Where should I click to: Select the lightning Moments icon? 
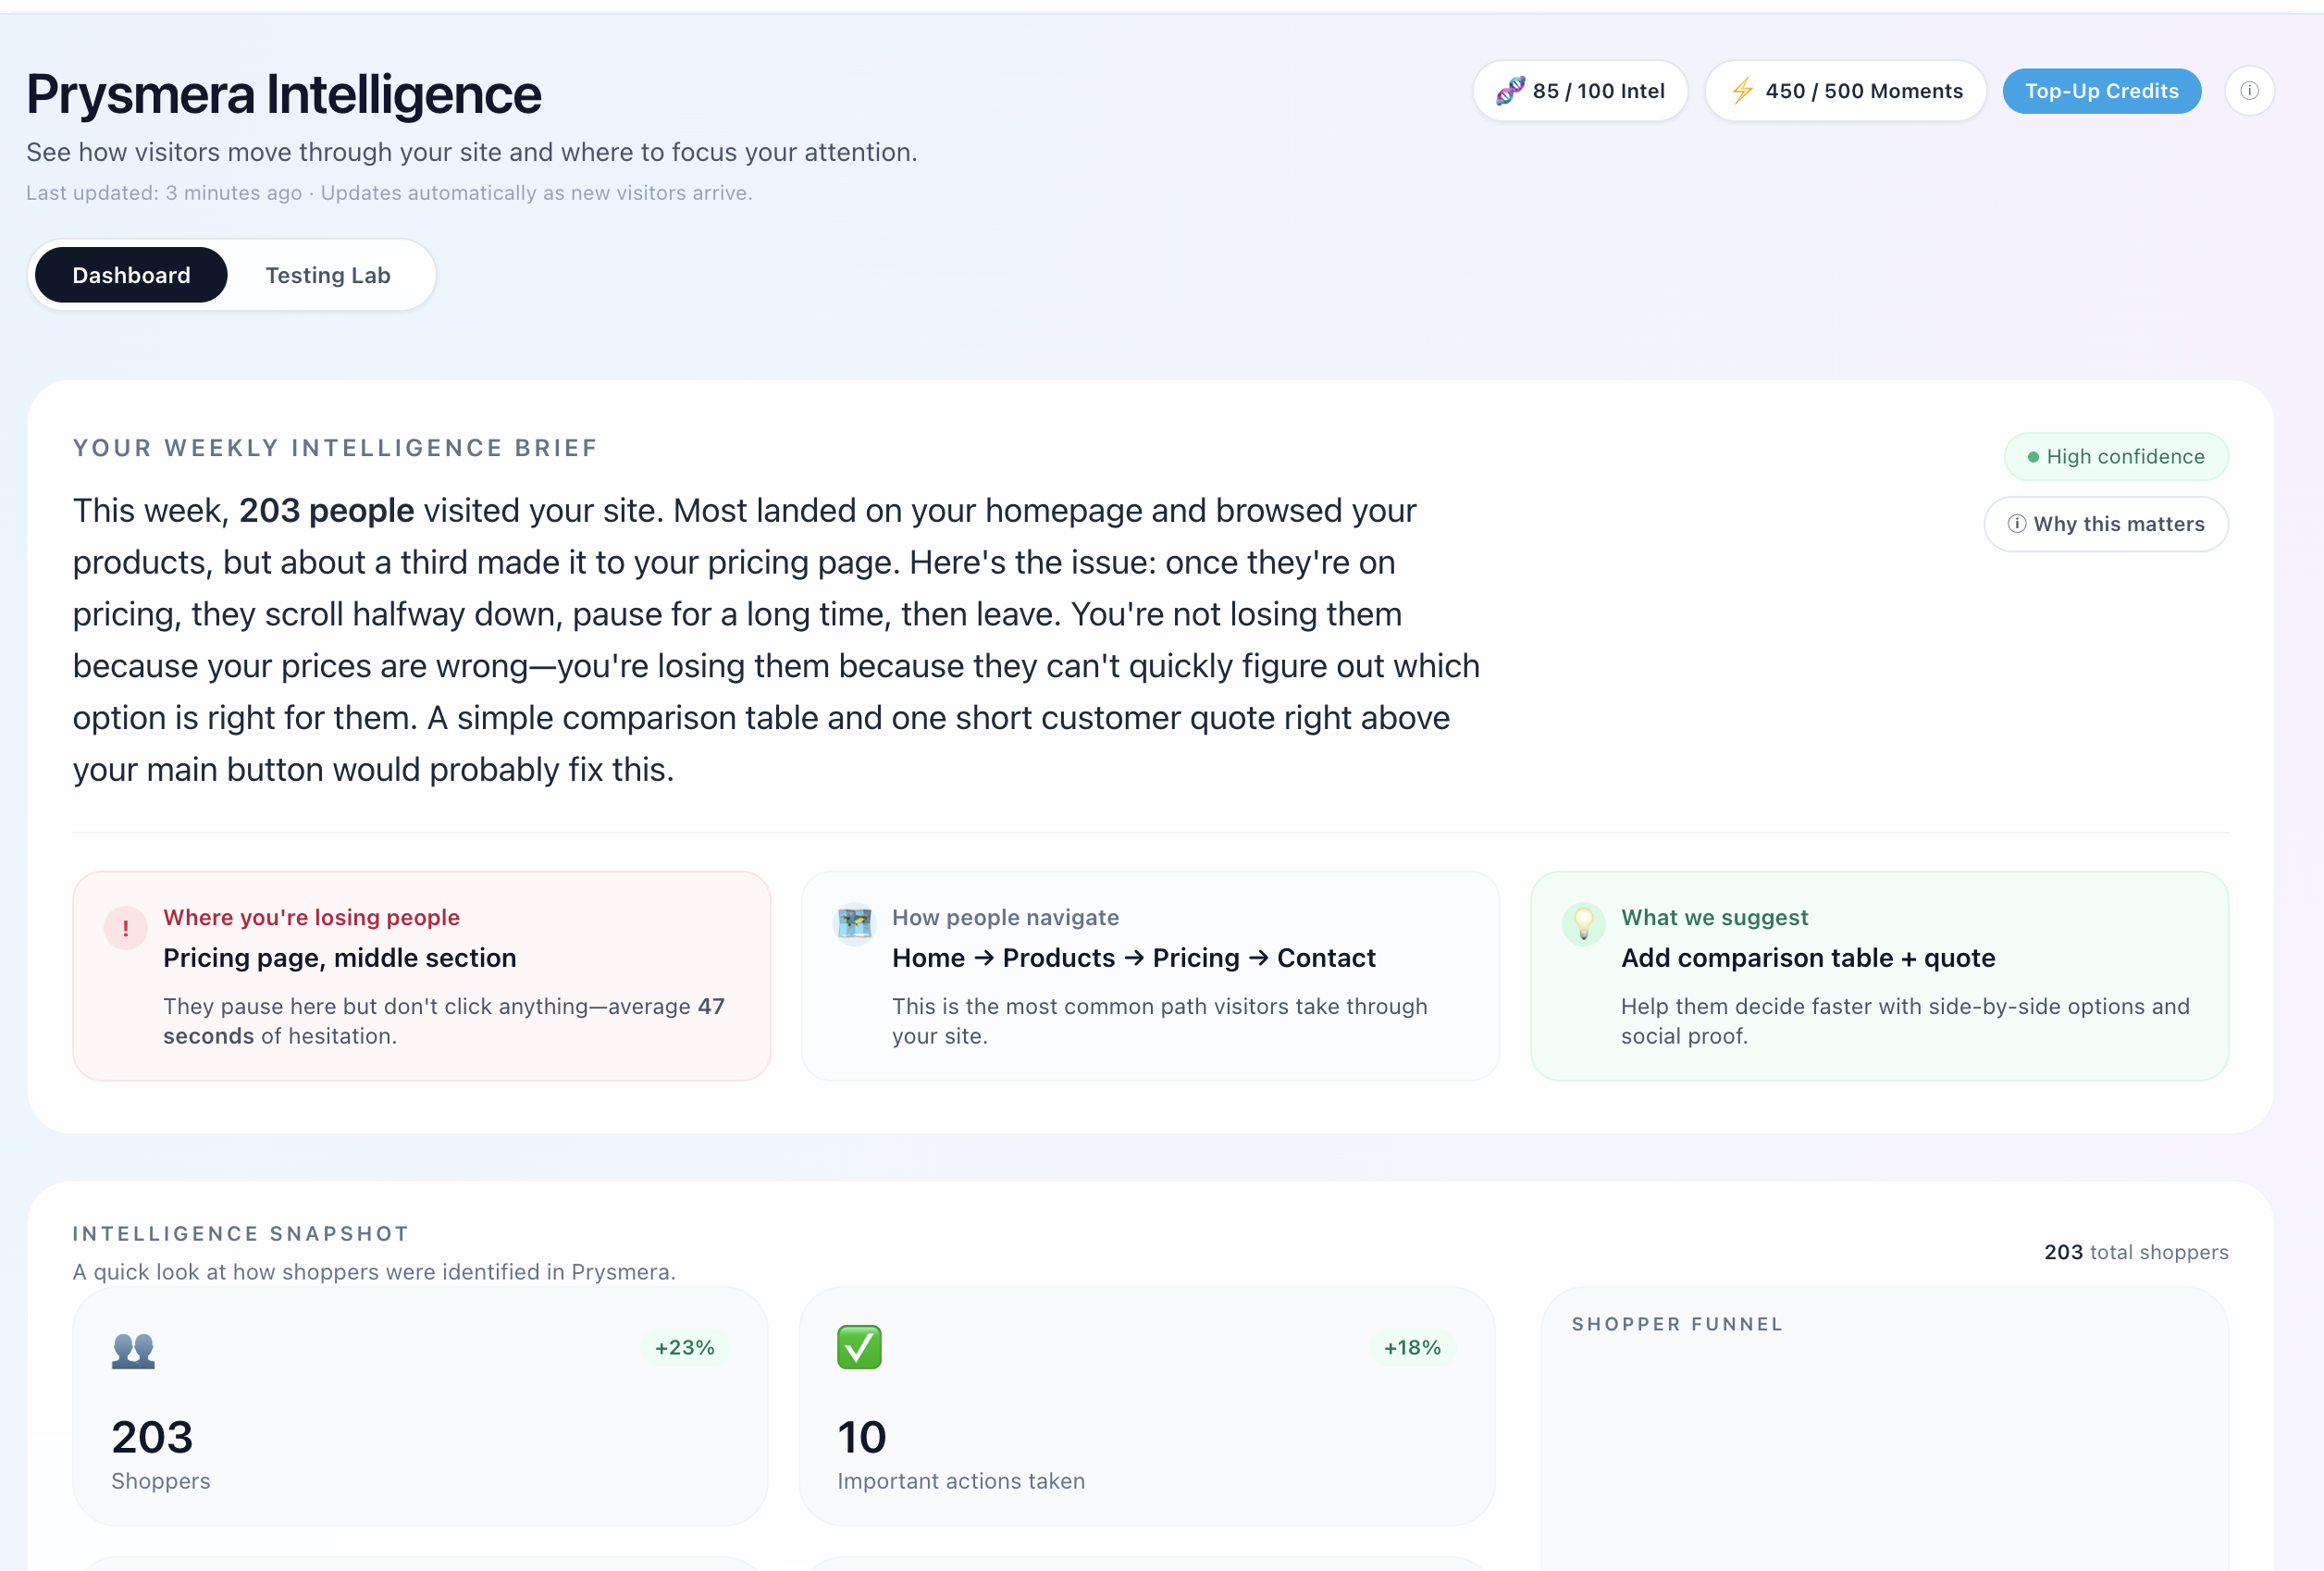pos(1743,89)
